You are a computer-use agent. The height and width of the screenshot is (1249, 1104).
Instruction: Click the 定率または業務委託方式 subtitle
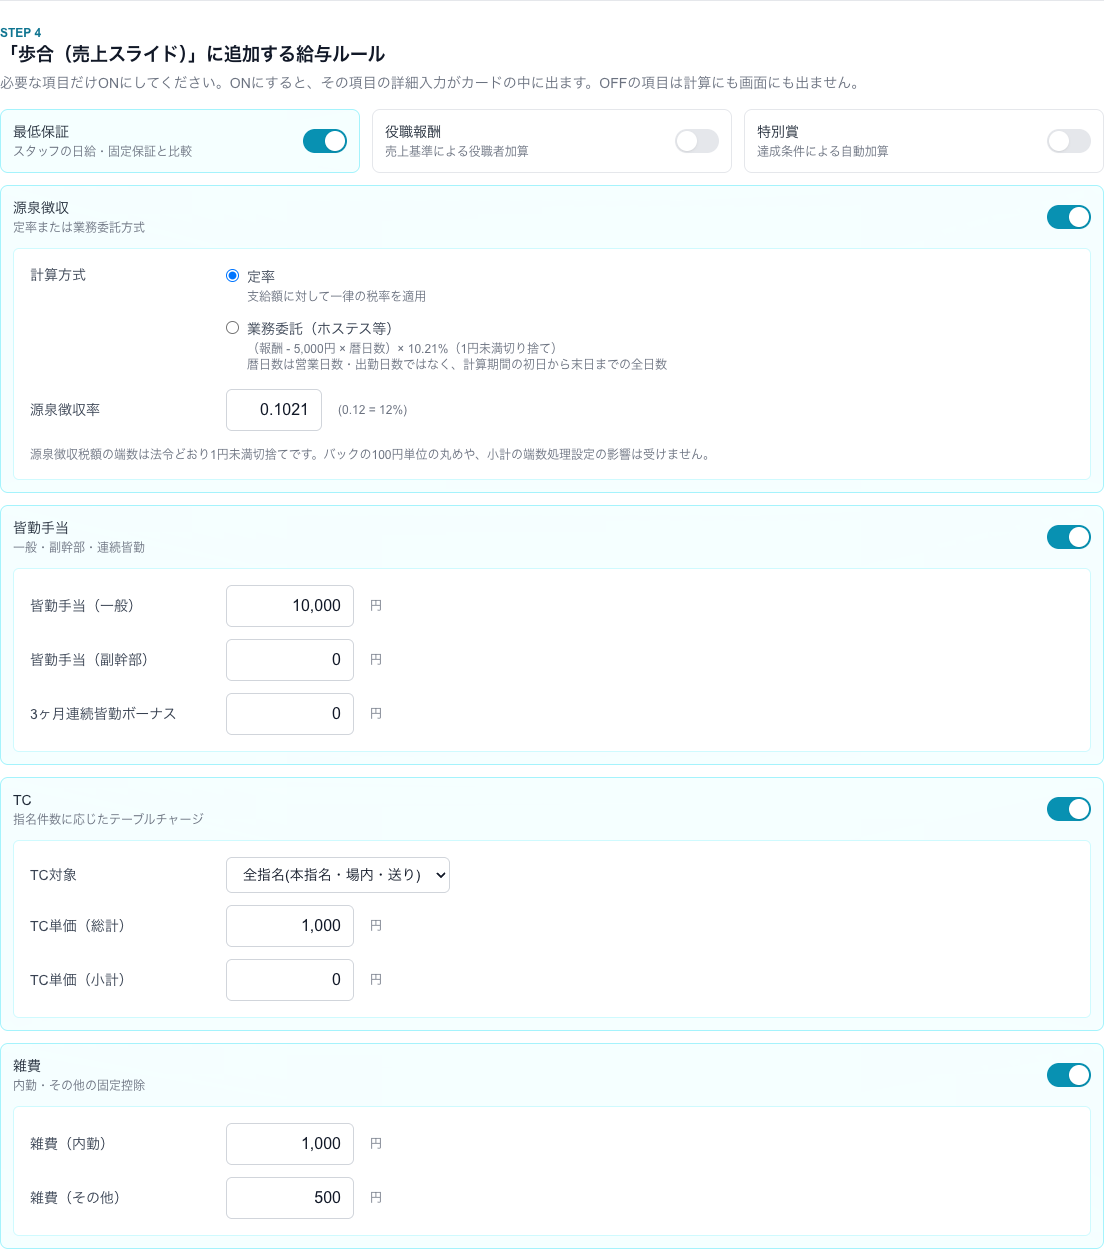[79, 227]
